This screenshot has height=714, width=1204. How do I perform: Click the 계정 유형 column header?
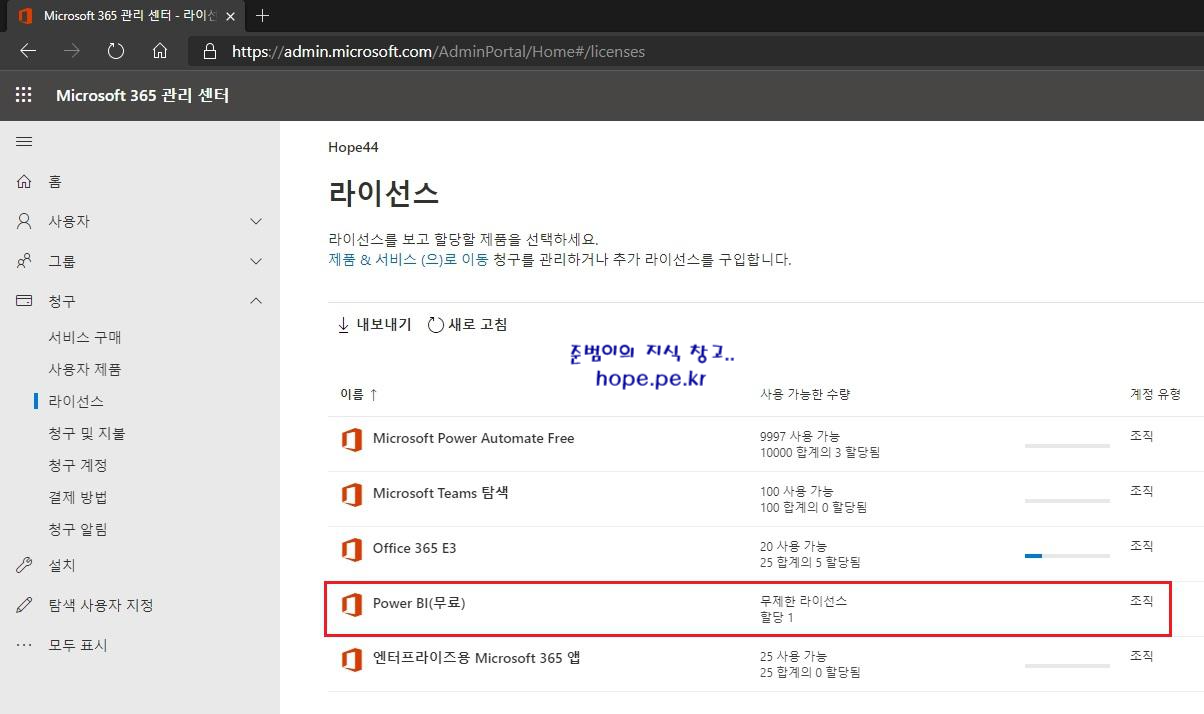pyautogui.click(x=1155, y=395)
